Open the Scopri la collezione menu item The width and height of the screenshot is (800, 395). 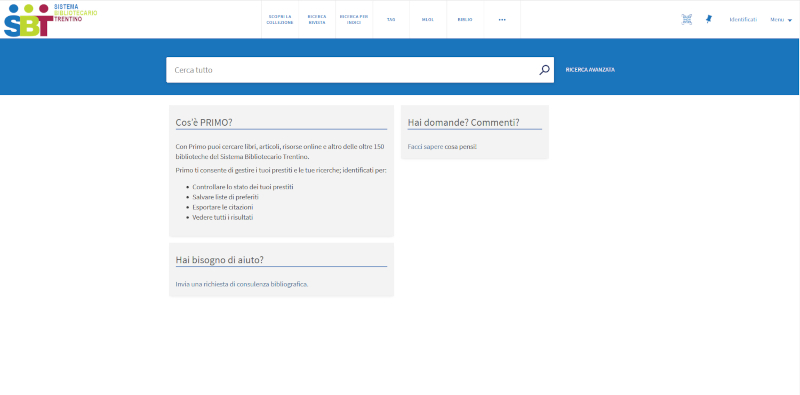click(x=280, y=19)
